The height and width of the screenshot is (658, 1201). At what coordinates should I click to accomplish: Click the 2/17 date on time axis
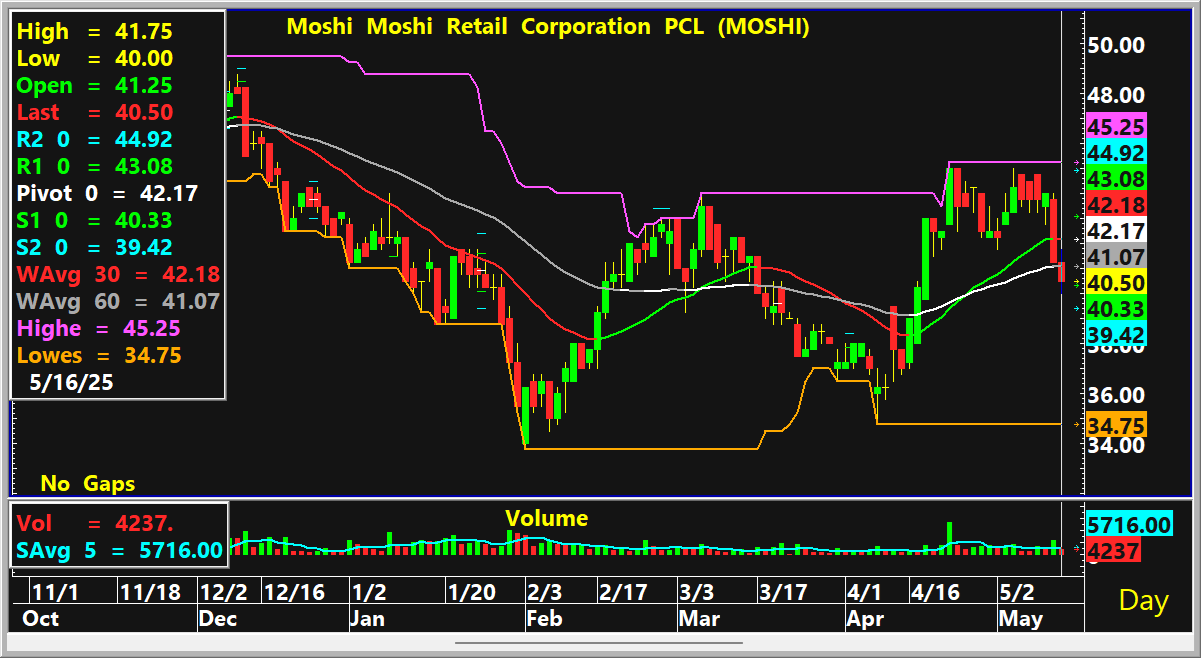(x=622, y=592)
